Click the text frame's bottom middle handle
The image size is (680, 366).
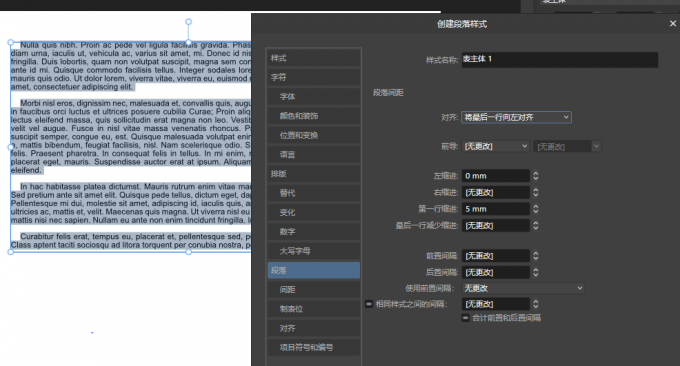coord(188,252)
